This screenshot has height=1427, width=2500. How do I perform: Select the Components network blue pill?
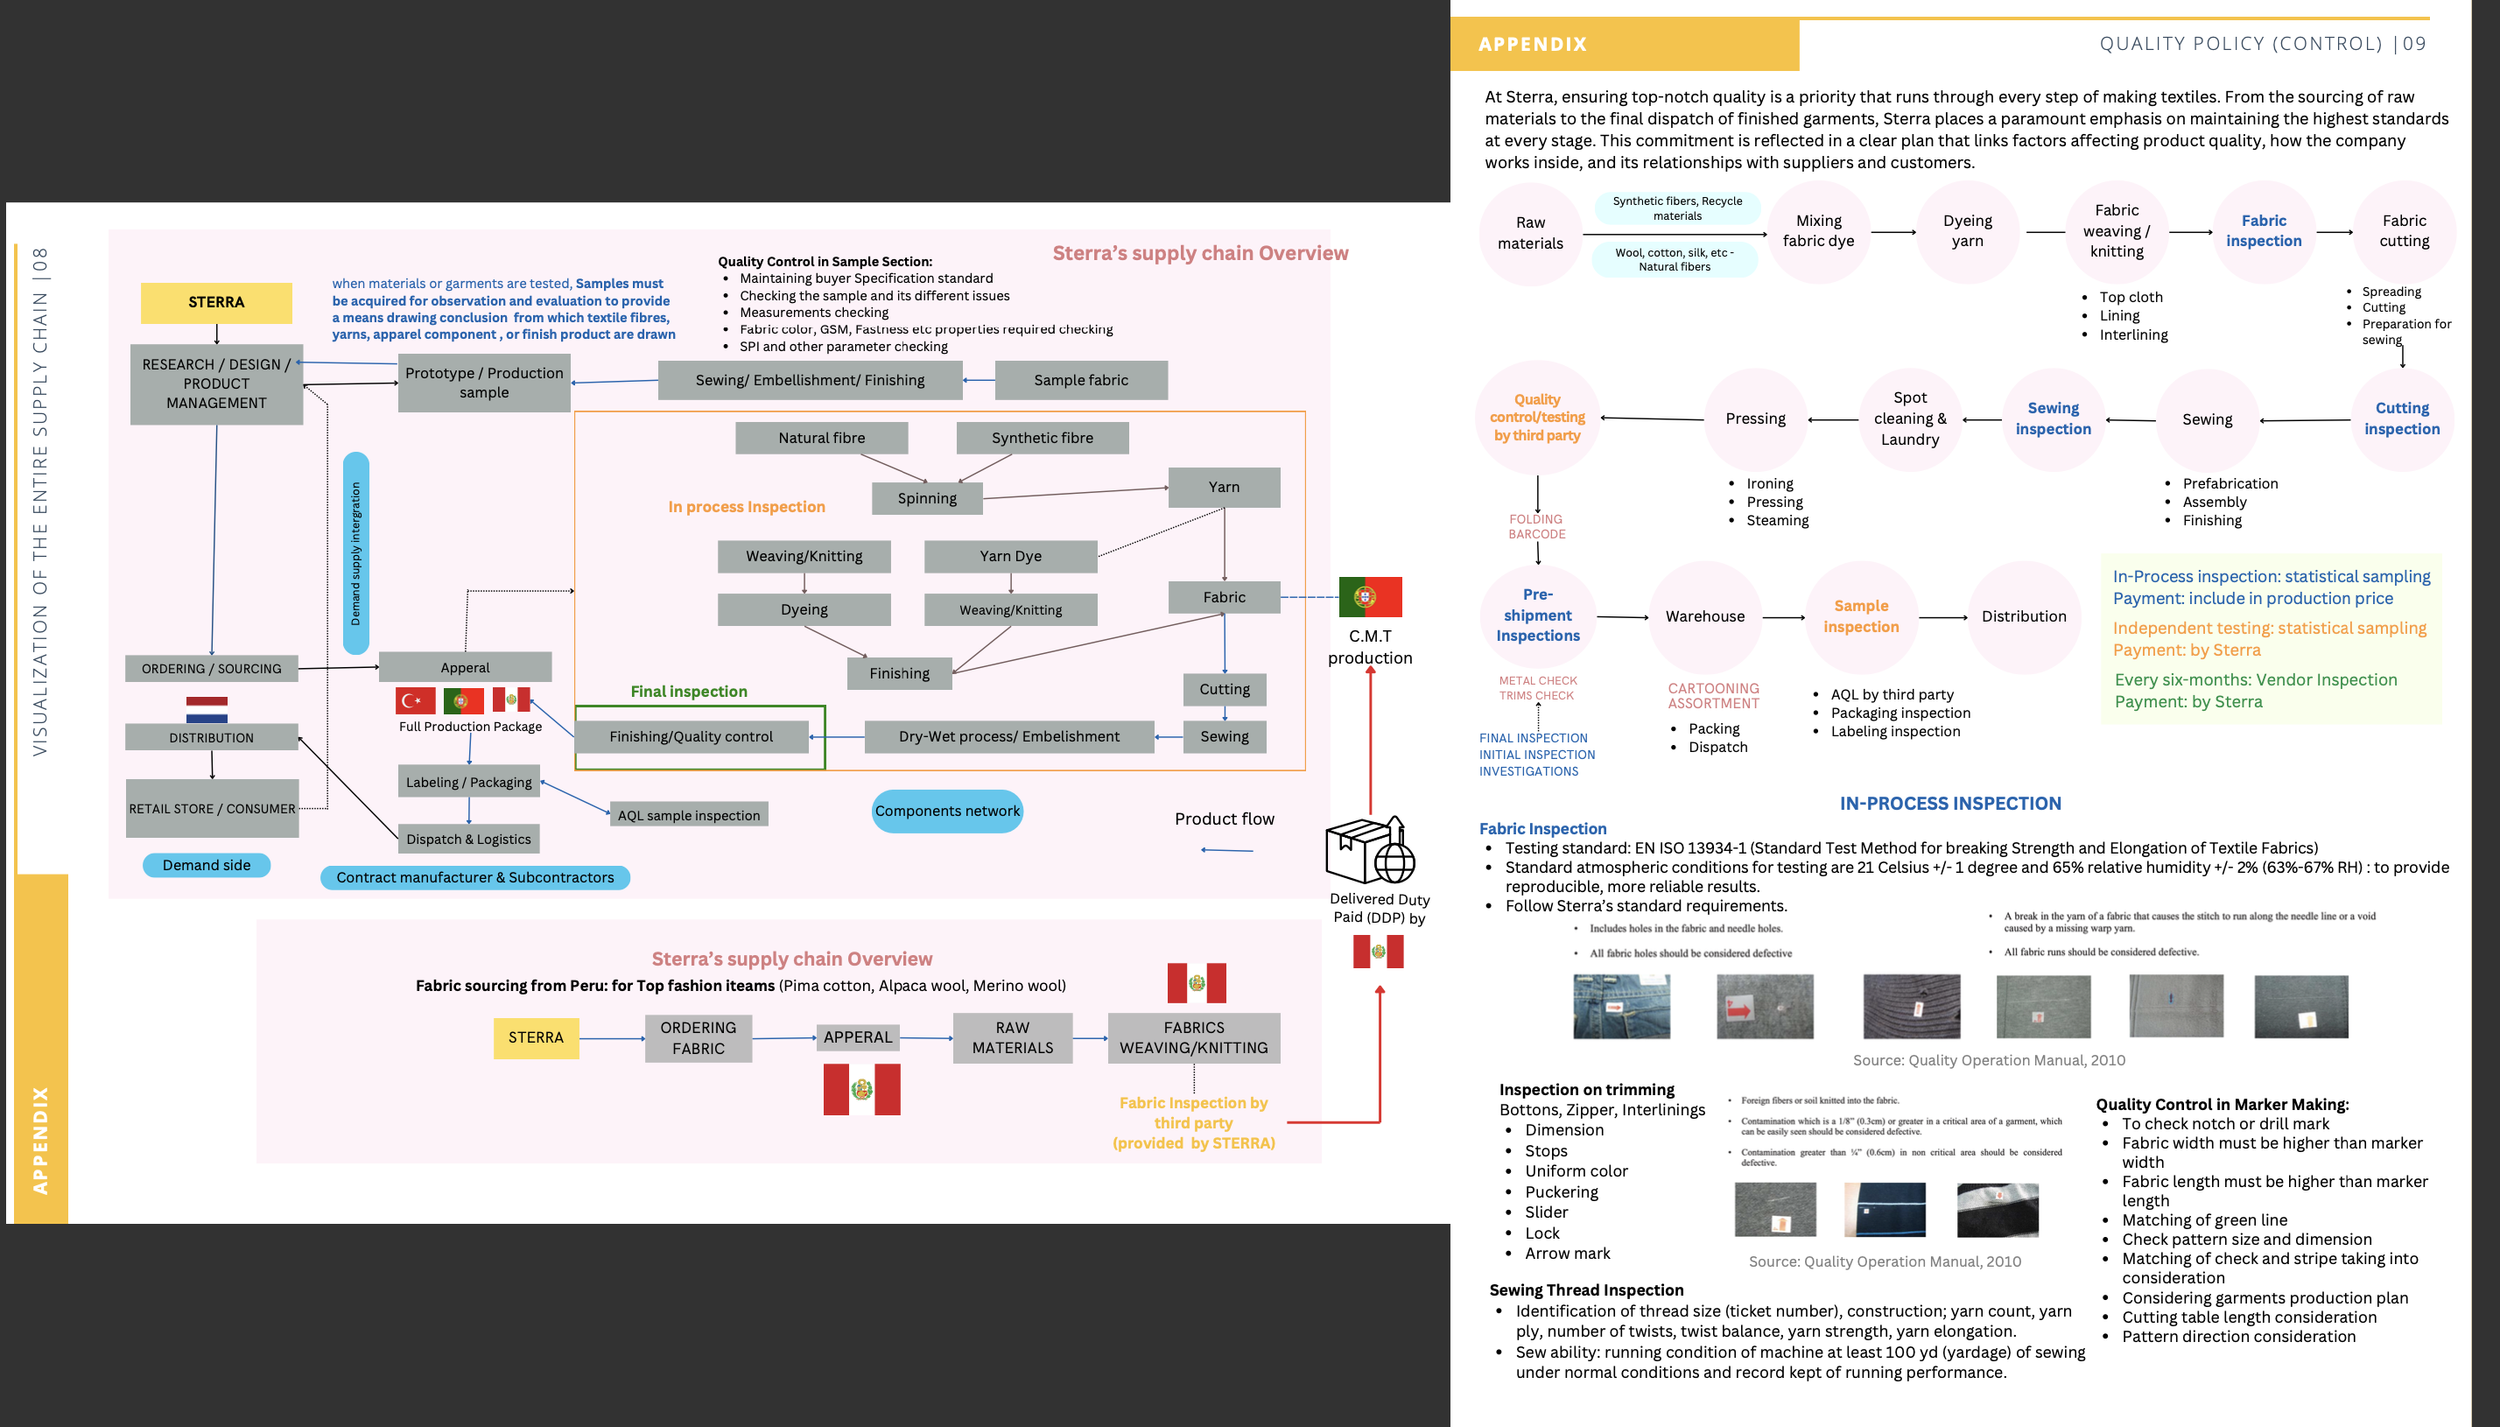[947, 811]
